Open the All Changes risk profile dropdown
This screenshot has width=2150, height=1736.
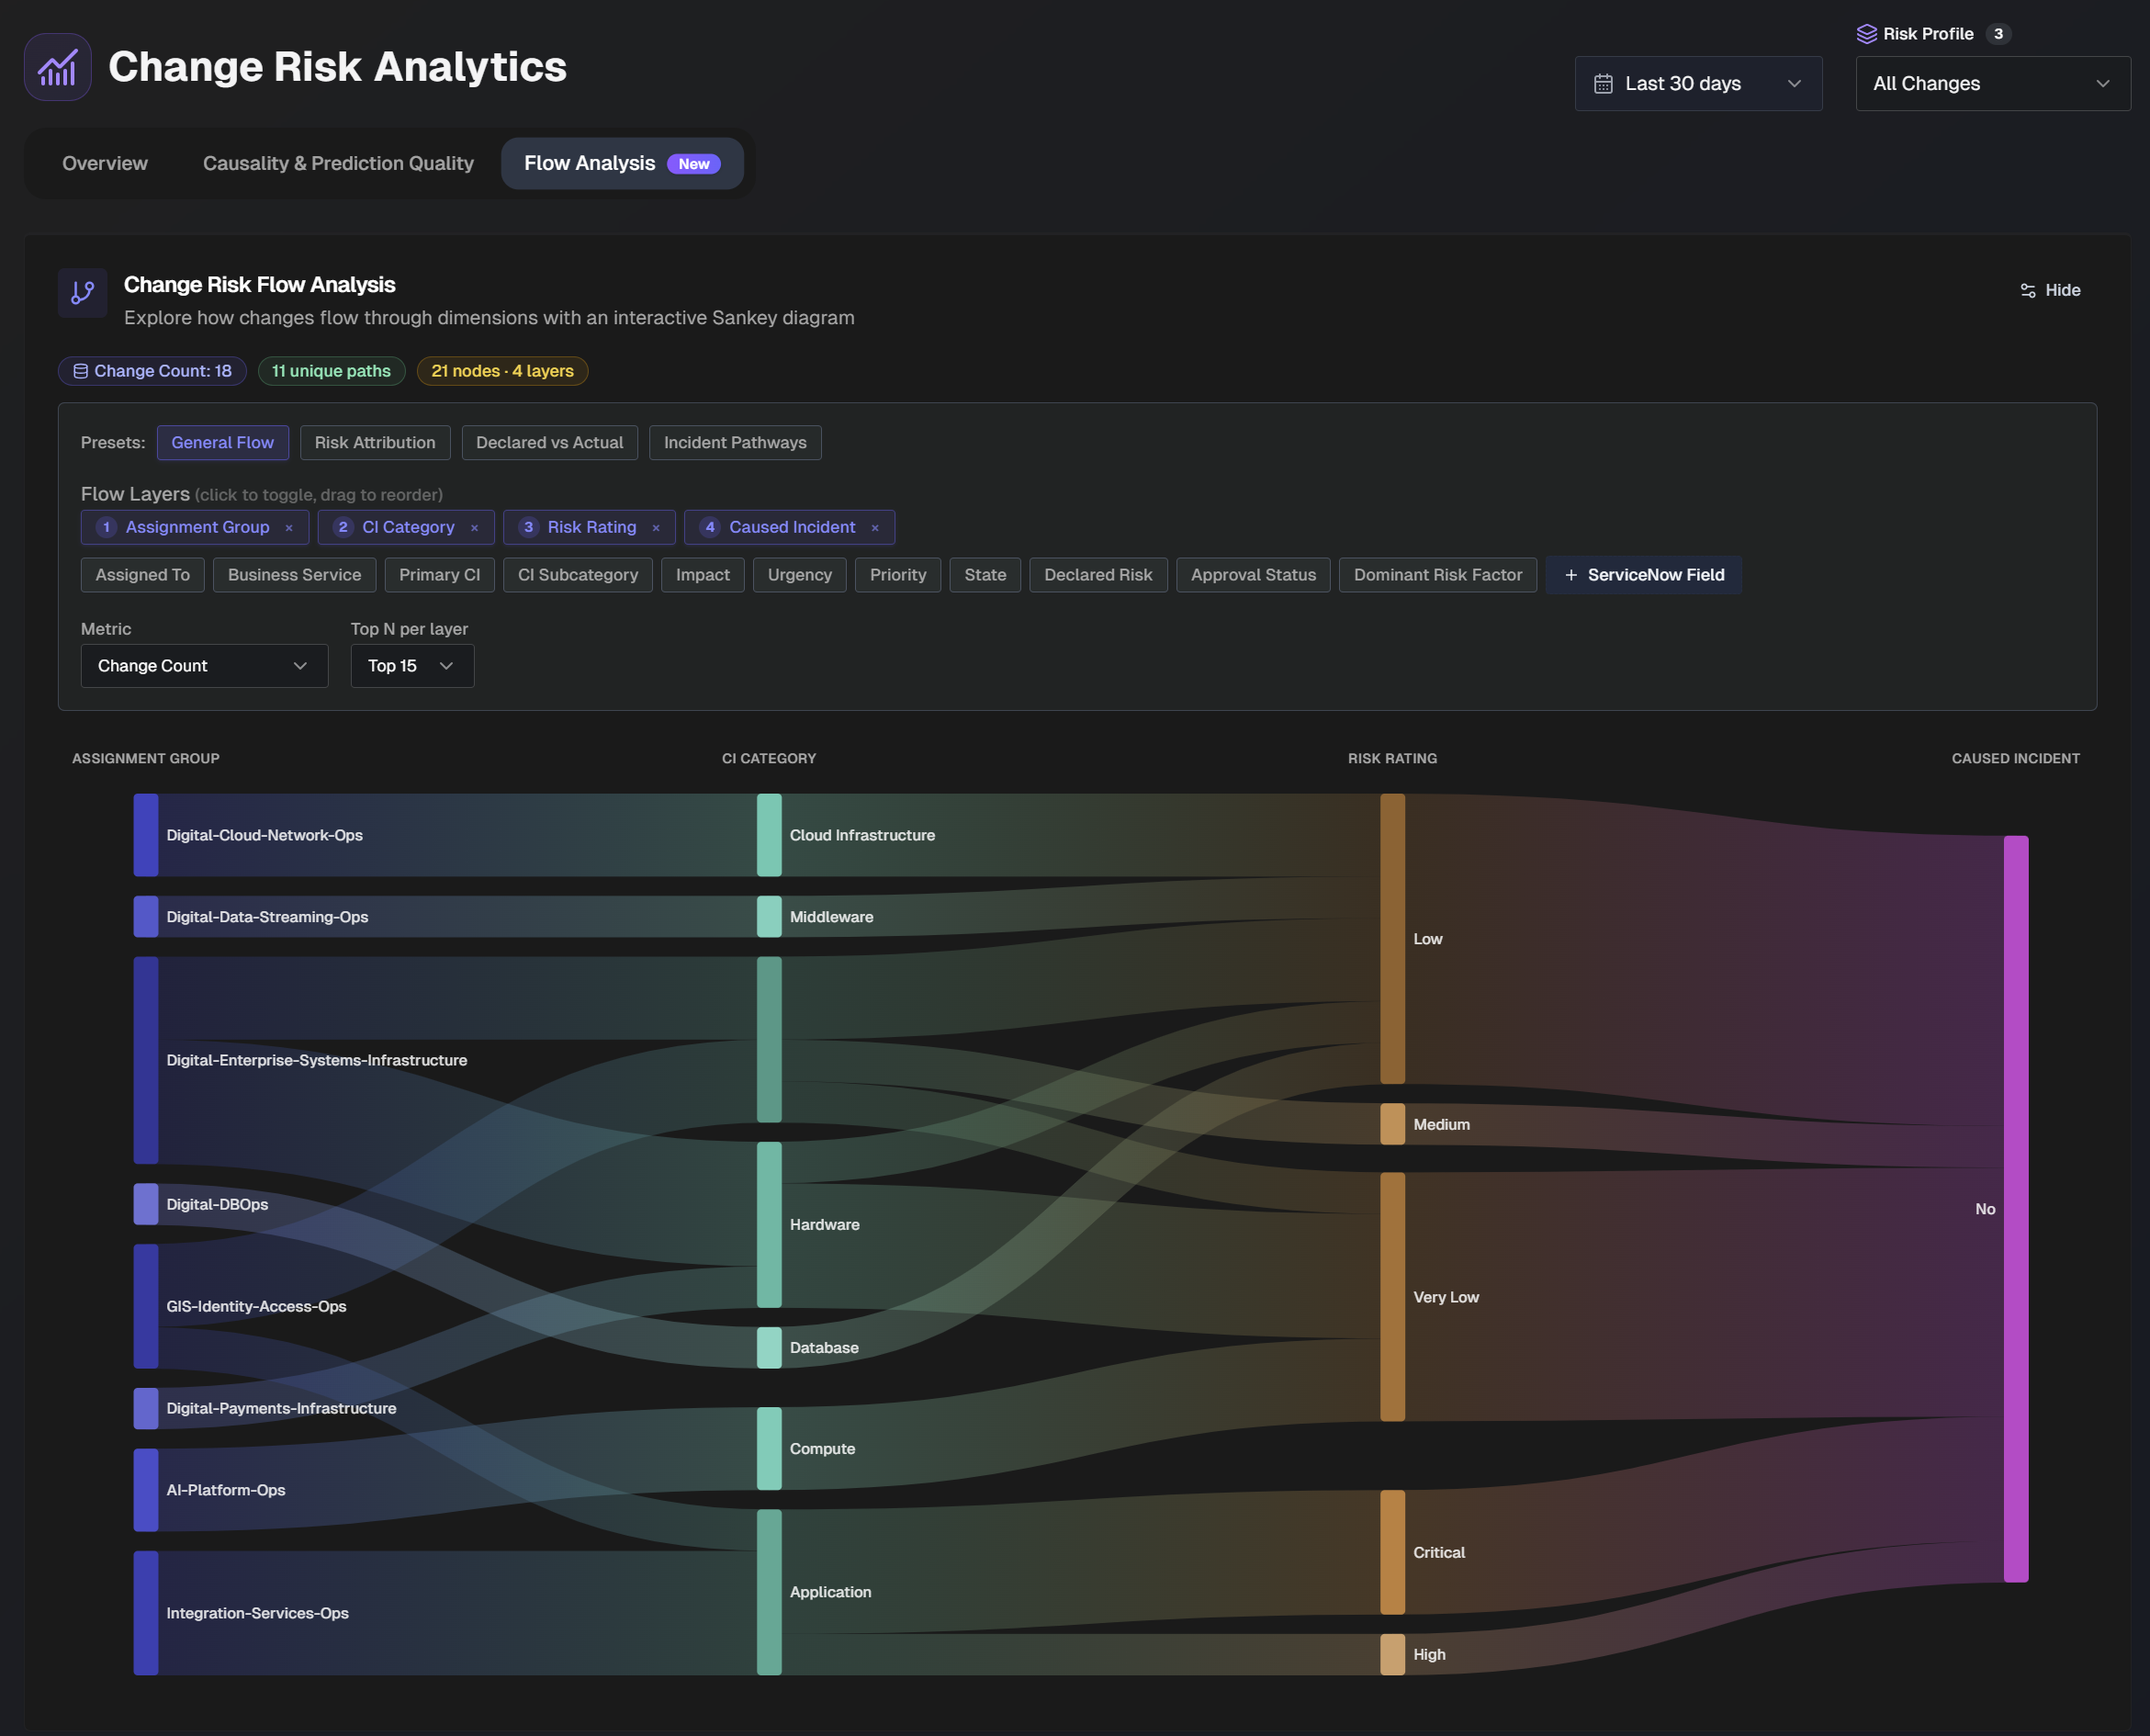click(x=1992, y=84)
